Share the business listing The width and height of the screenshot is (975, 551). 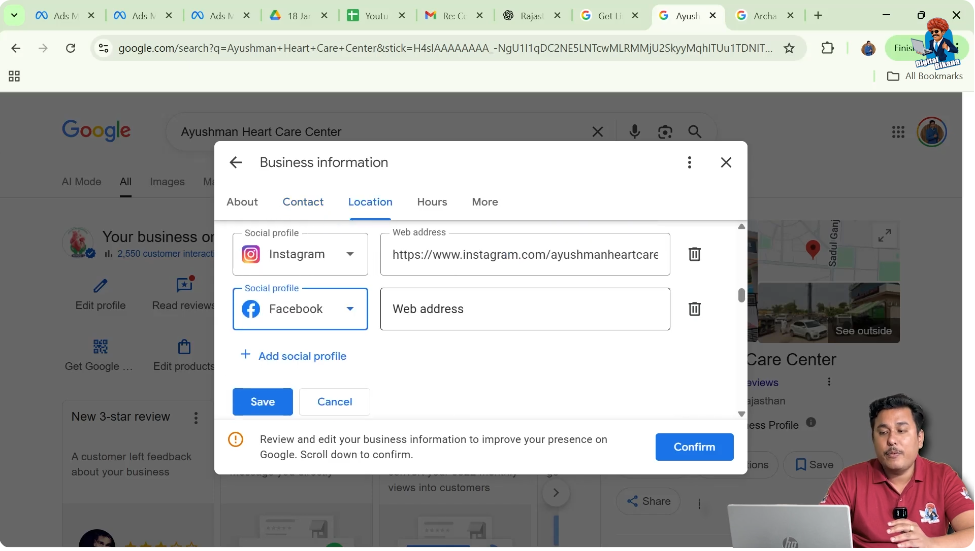click(x=649, y=501)
